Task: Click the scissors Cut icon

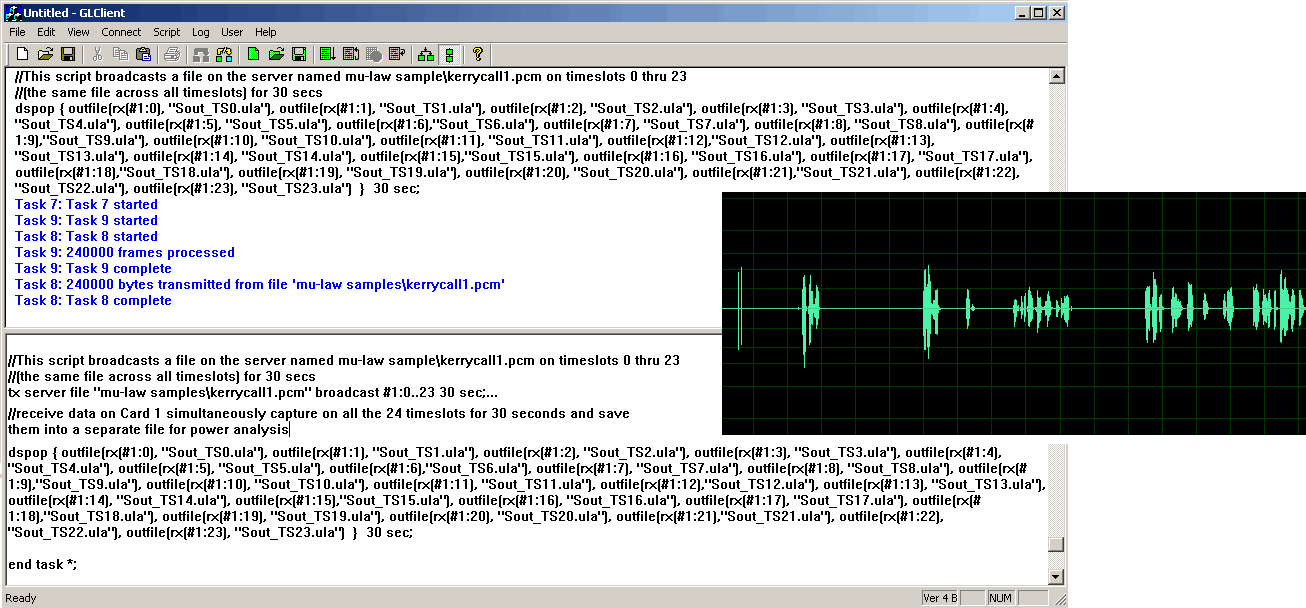Action: [x=98, y=53]
